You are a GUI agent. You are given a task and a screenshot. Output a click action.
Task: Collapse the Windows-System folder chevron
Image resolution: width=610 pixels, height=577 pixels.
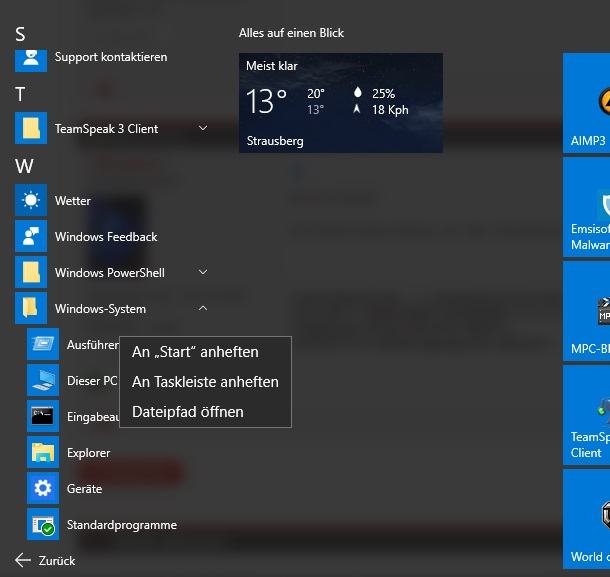[x=203, y=308]
